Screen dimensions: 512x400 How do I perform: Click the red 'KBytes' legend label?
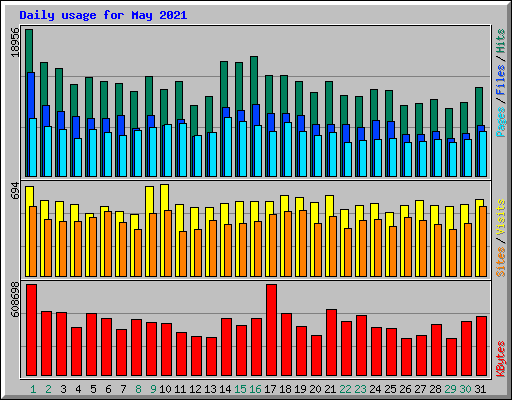coord(500,359)
